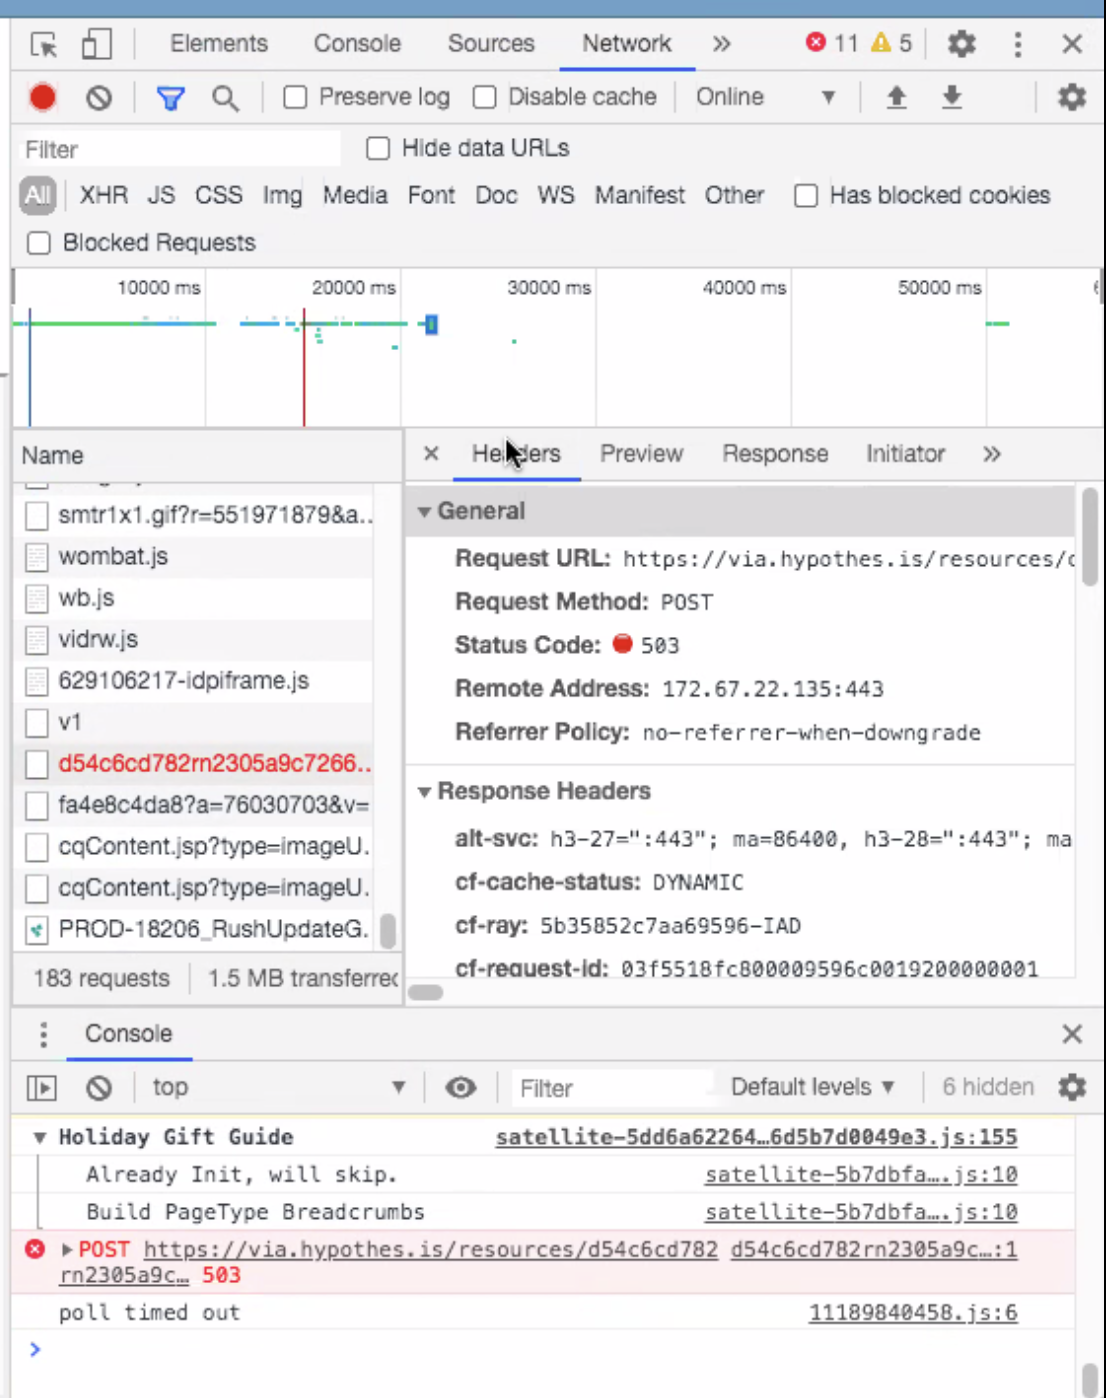Stop recording network log red button
This screenshot has width=1106, height=1398.
42,97
